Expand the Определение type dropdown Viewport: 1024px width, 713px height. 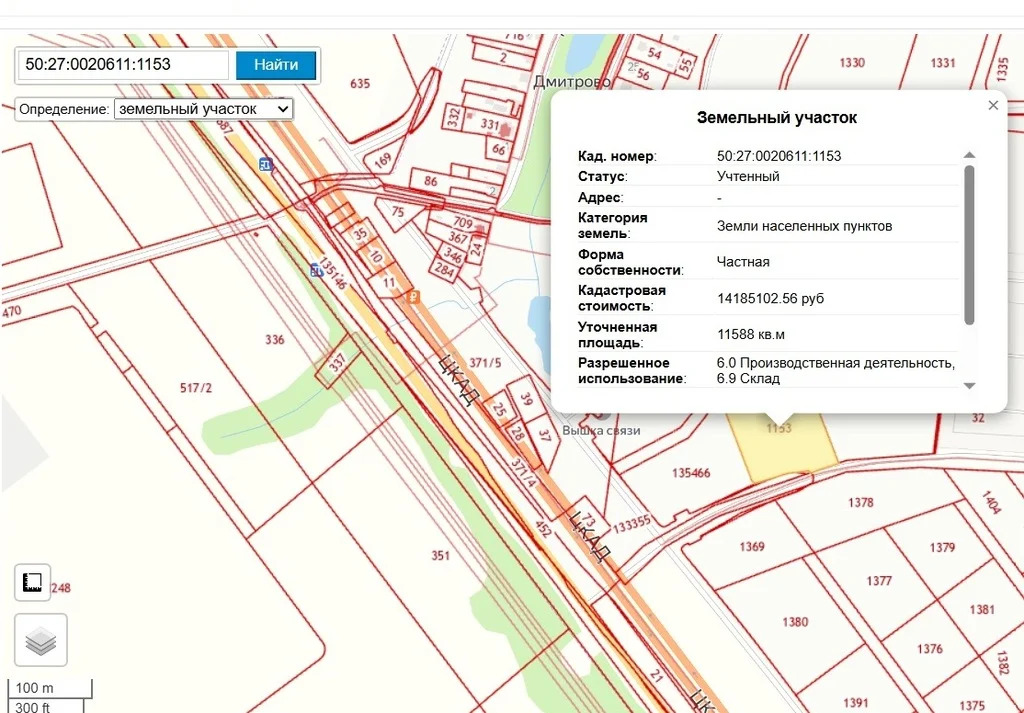pyautogui.click(x=203, y=108)
